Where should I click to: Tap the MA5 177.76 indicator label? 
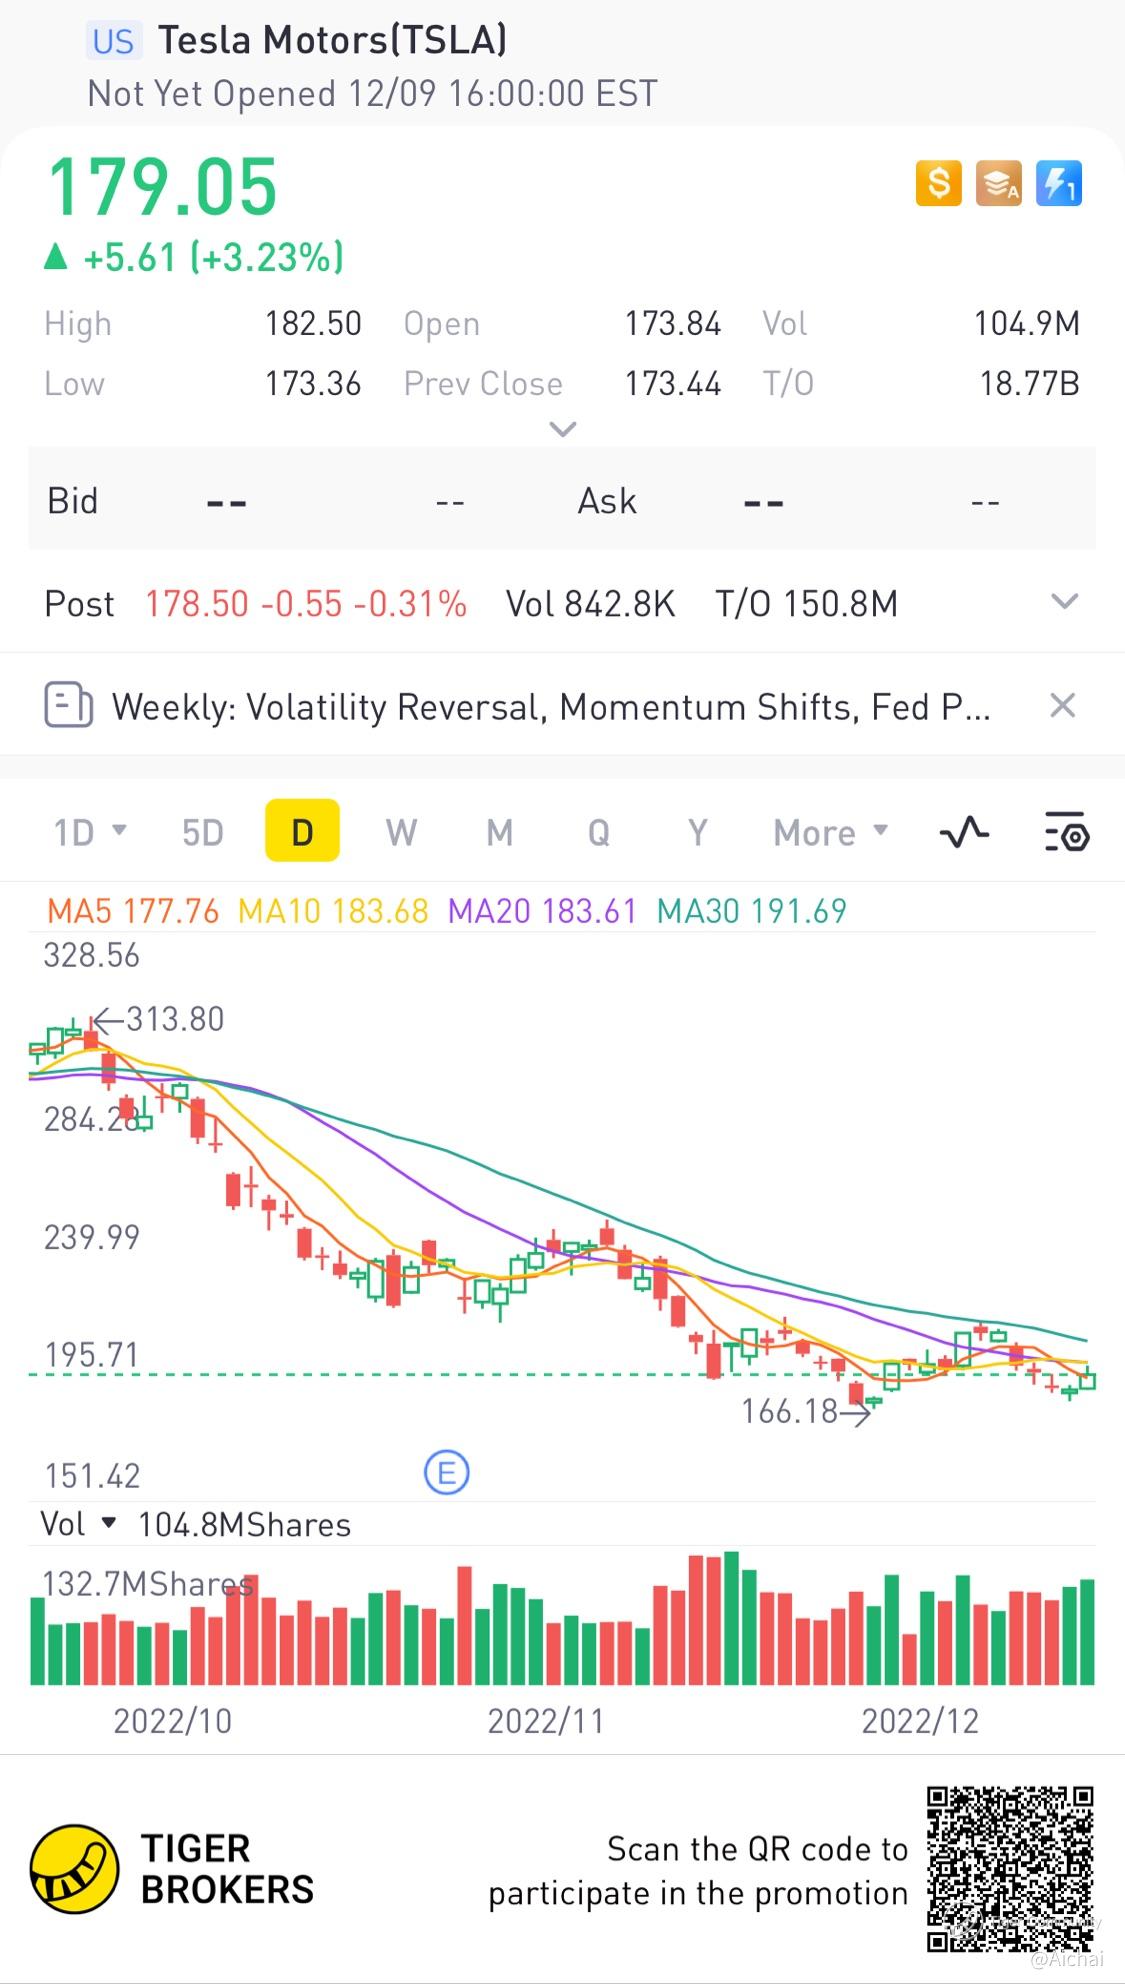(133, 911)
